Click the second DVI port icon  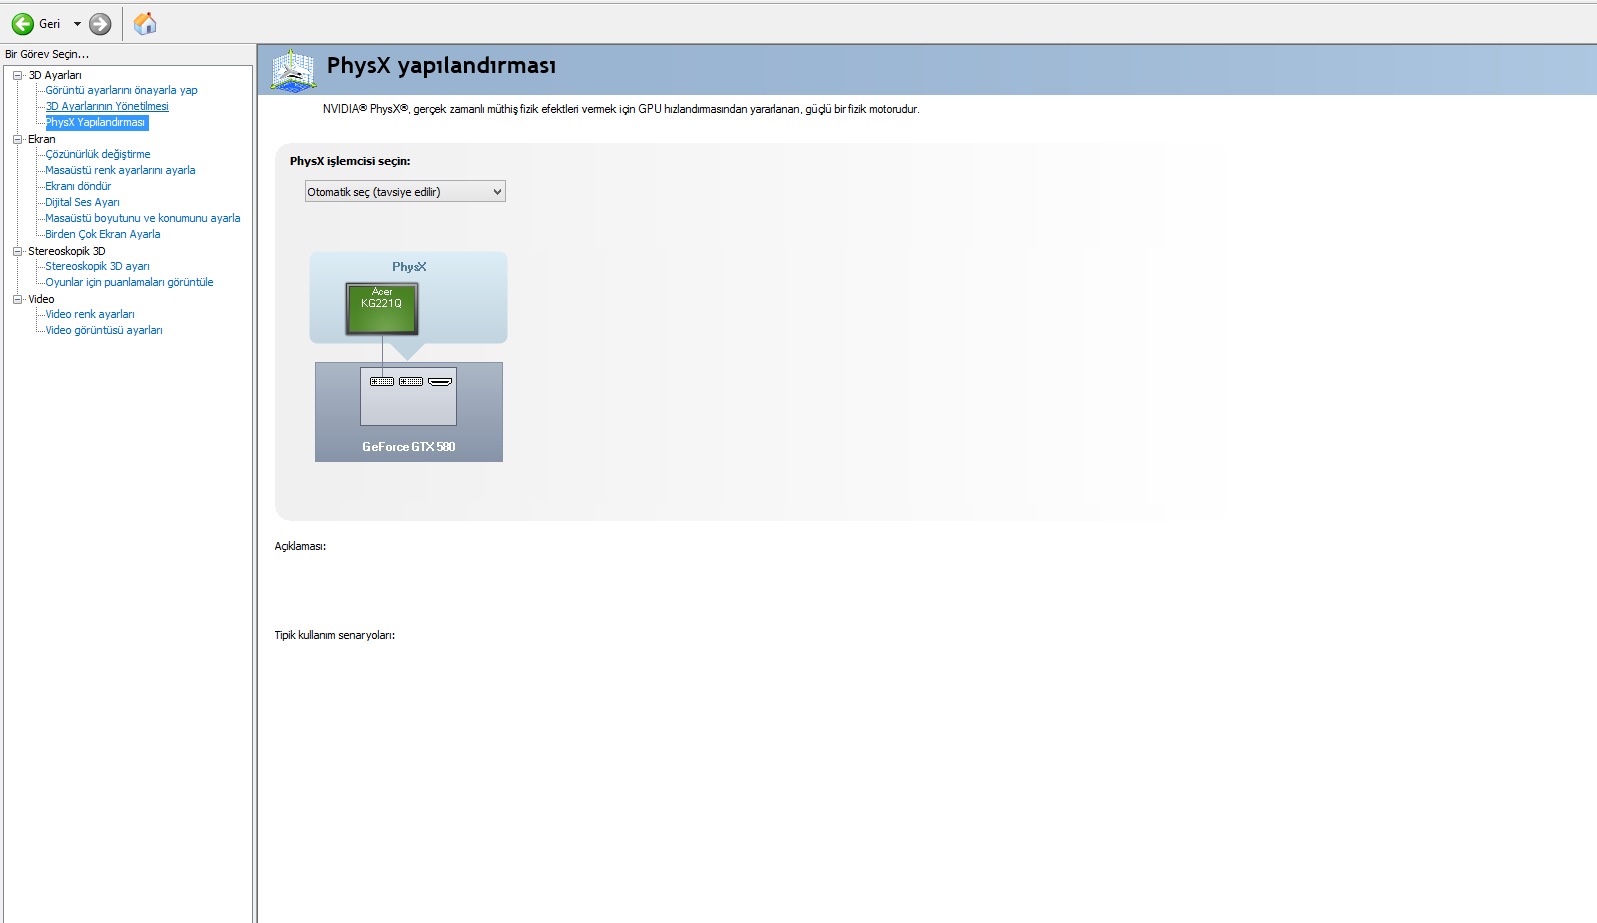[411, 381]
